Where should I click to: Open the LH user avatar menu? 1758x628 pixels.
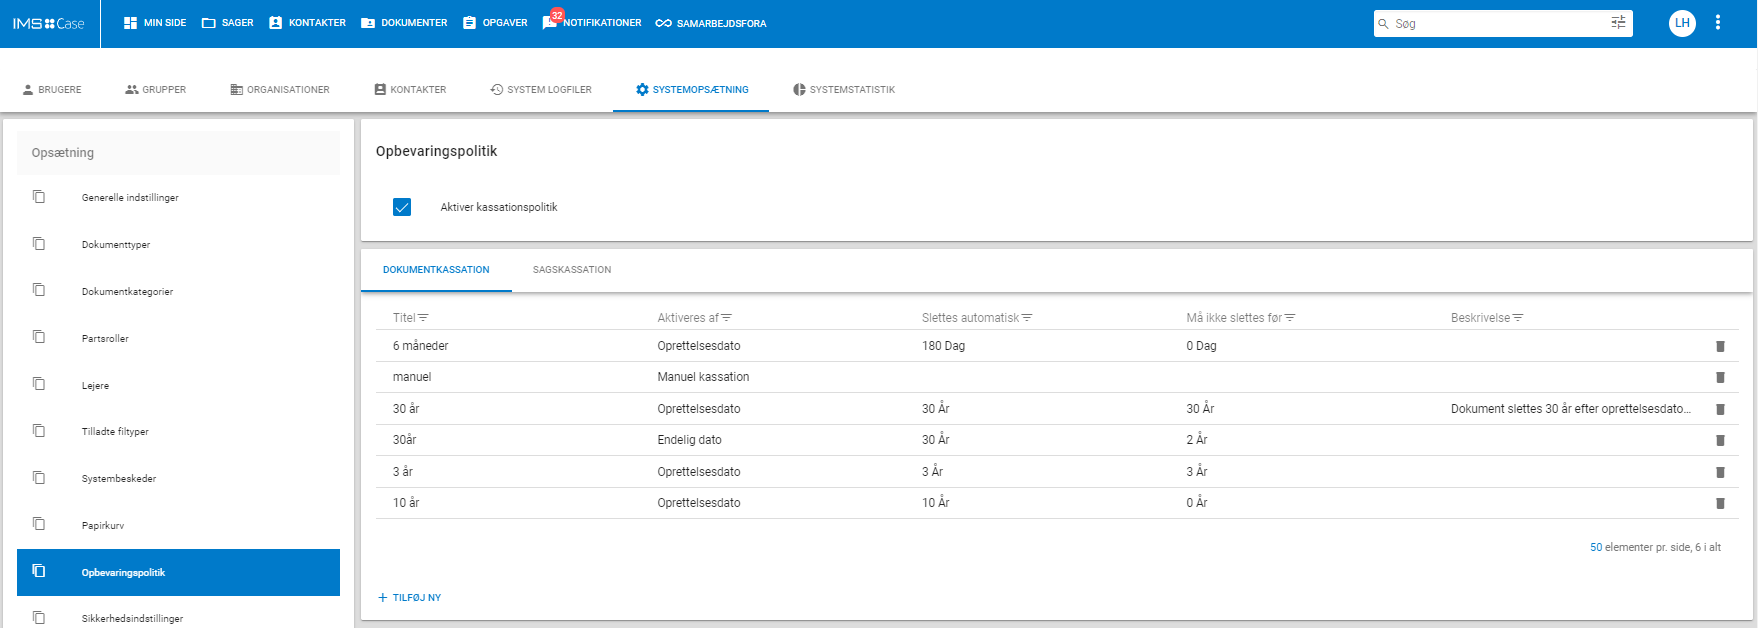tap(1682, 23)
